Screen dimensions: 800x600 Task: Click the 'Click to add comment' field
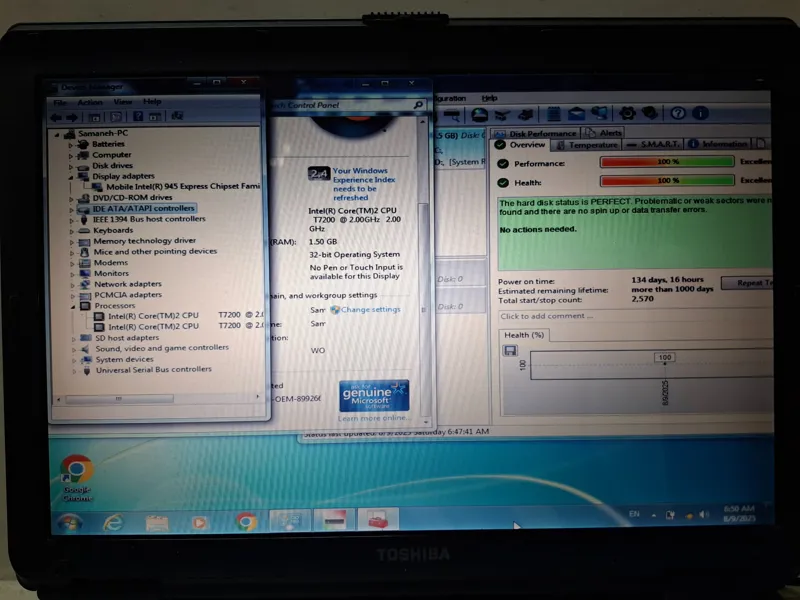[x=635, y=316]
